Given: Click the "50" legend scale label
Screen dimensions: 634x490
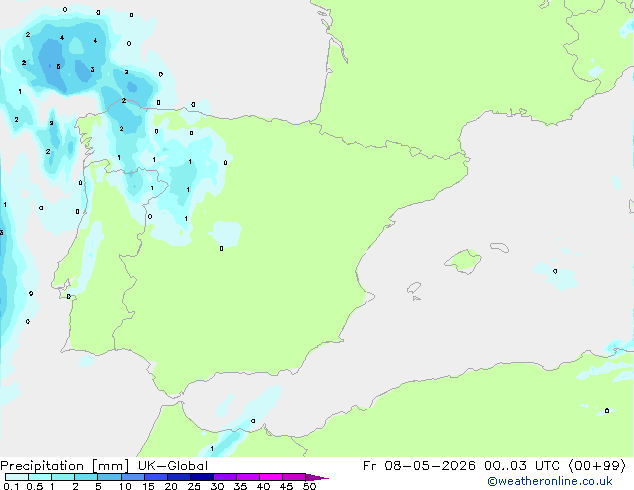Looking at the screenshot, I should tap(309, 486).
